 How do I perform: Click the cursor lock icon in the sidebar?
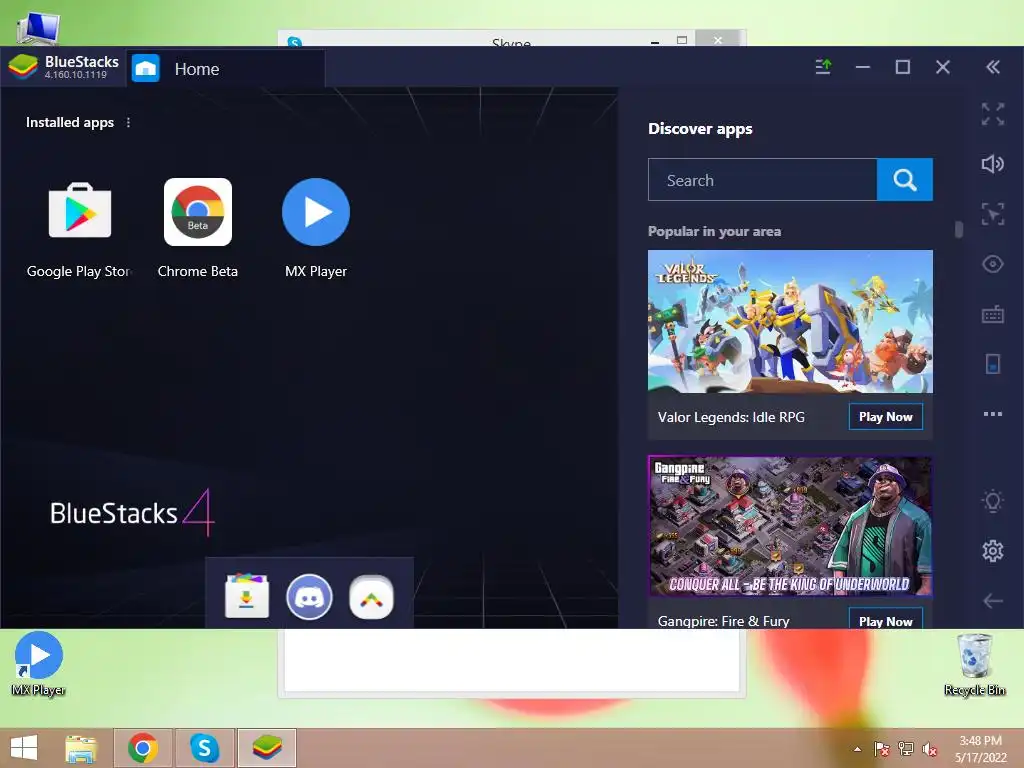(993, 214)
